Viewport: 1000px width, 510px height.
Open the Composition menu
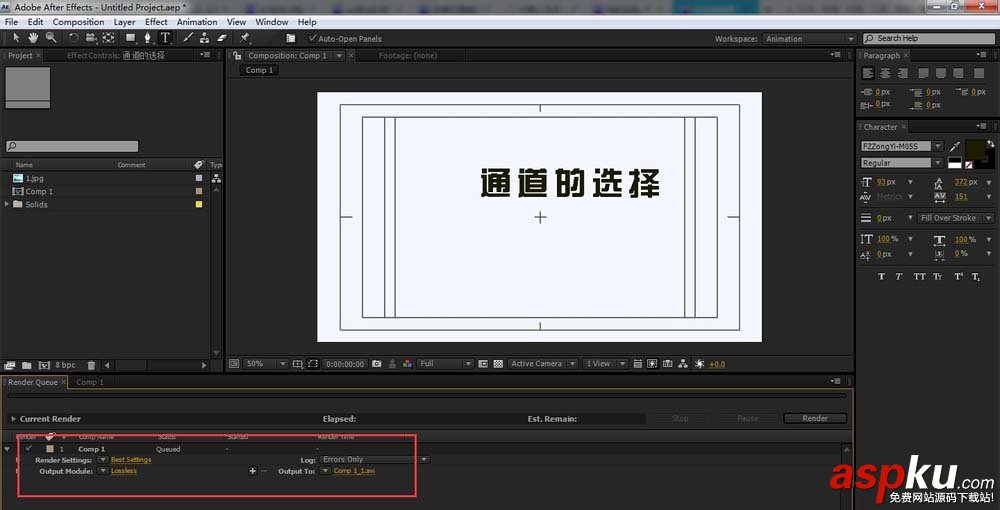78,22
